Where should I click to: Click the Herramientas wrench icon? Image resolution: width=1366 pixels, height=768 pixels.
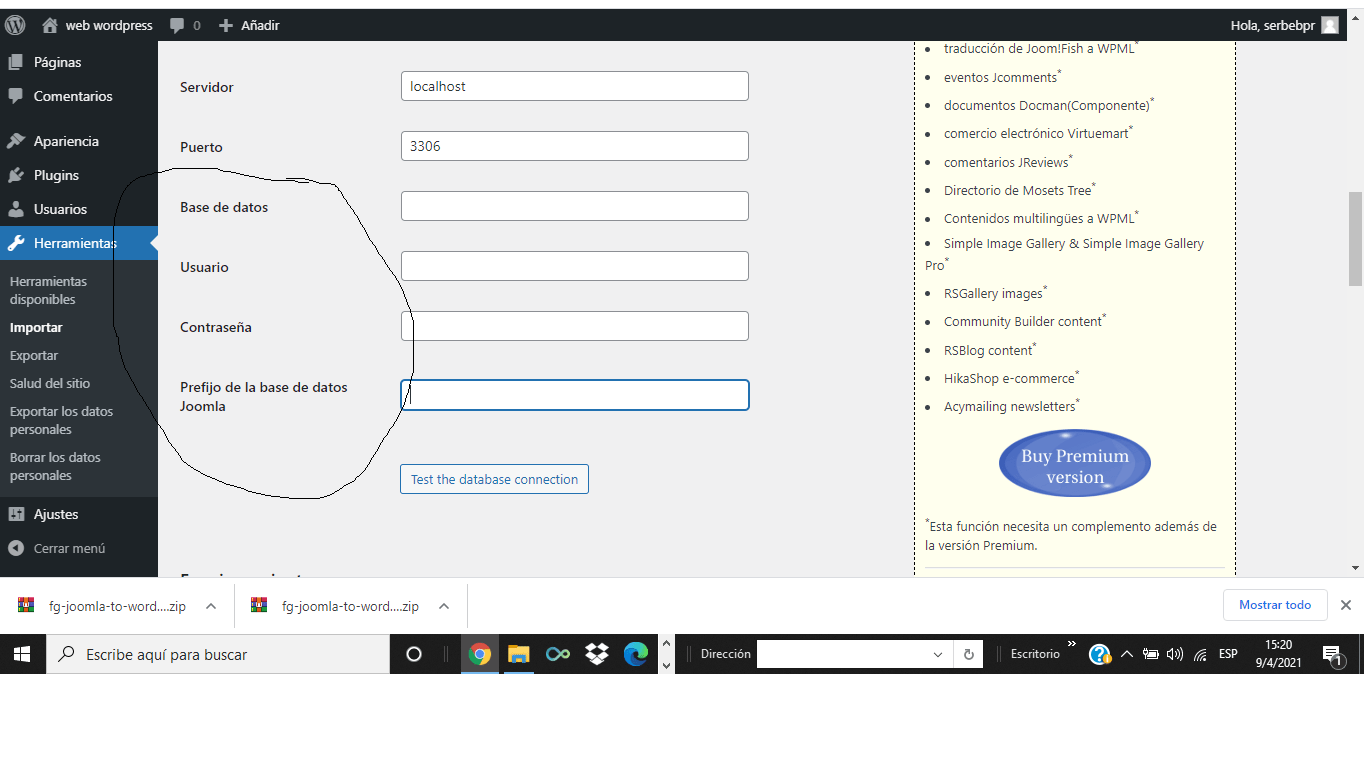pyautogui.click(x=16, y=243)
